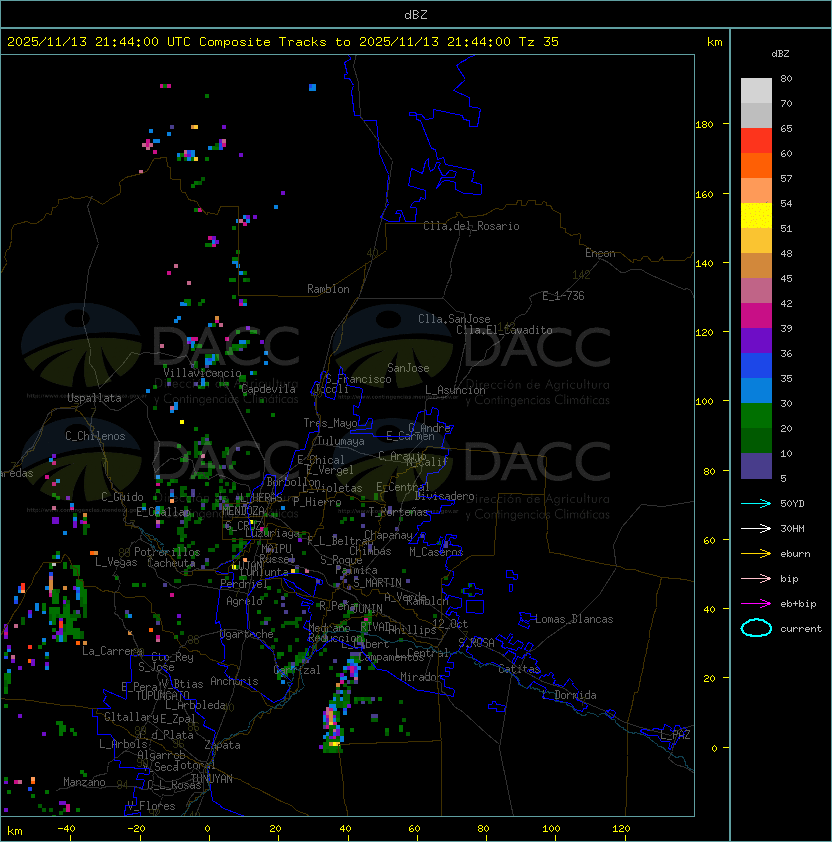832x842 pixels.
Task: Click the 'eburn' legend label
Action: click(x=795, y=554)
